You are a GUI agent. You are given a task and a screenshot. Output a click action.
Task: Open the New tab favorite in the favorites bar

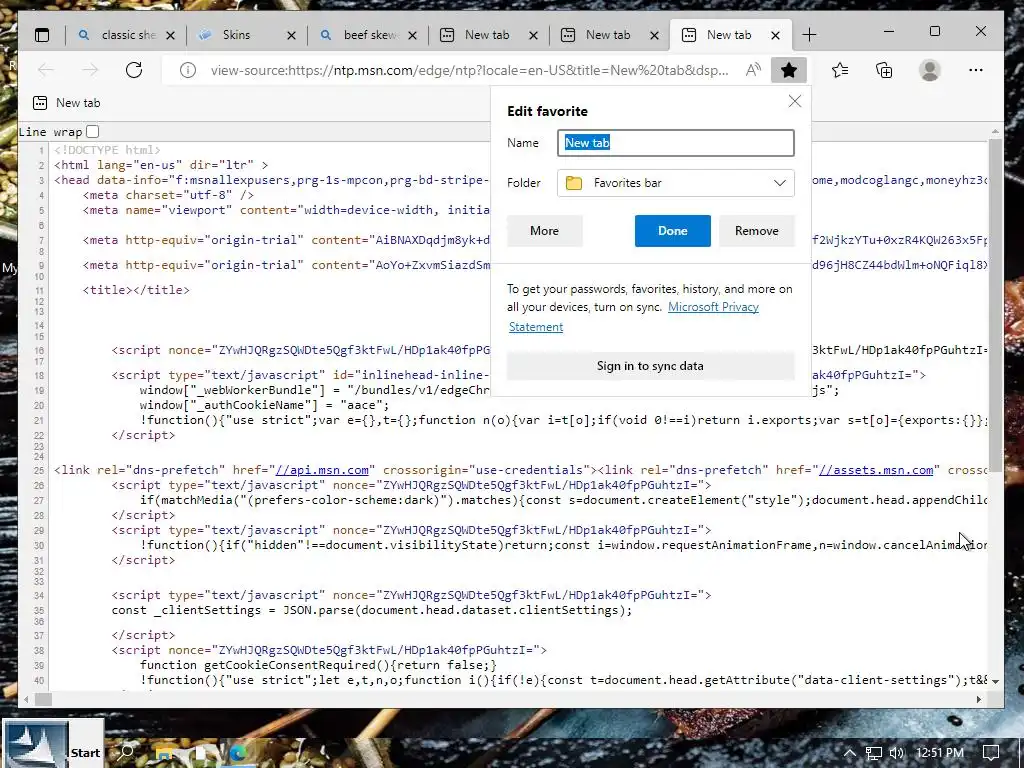tap(67, 103)
